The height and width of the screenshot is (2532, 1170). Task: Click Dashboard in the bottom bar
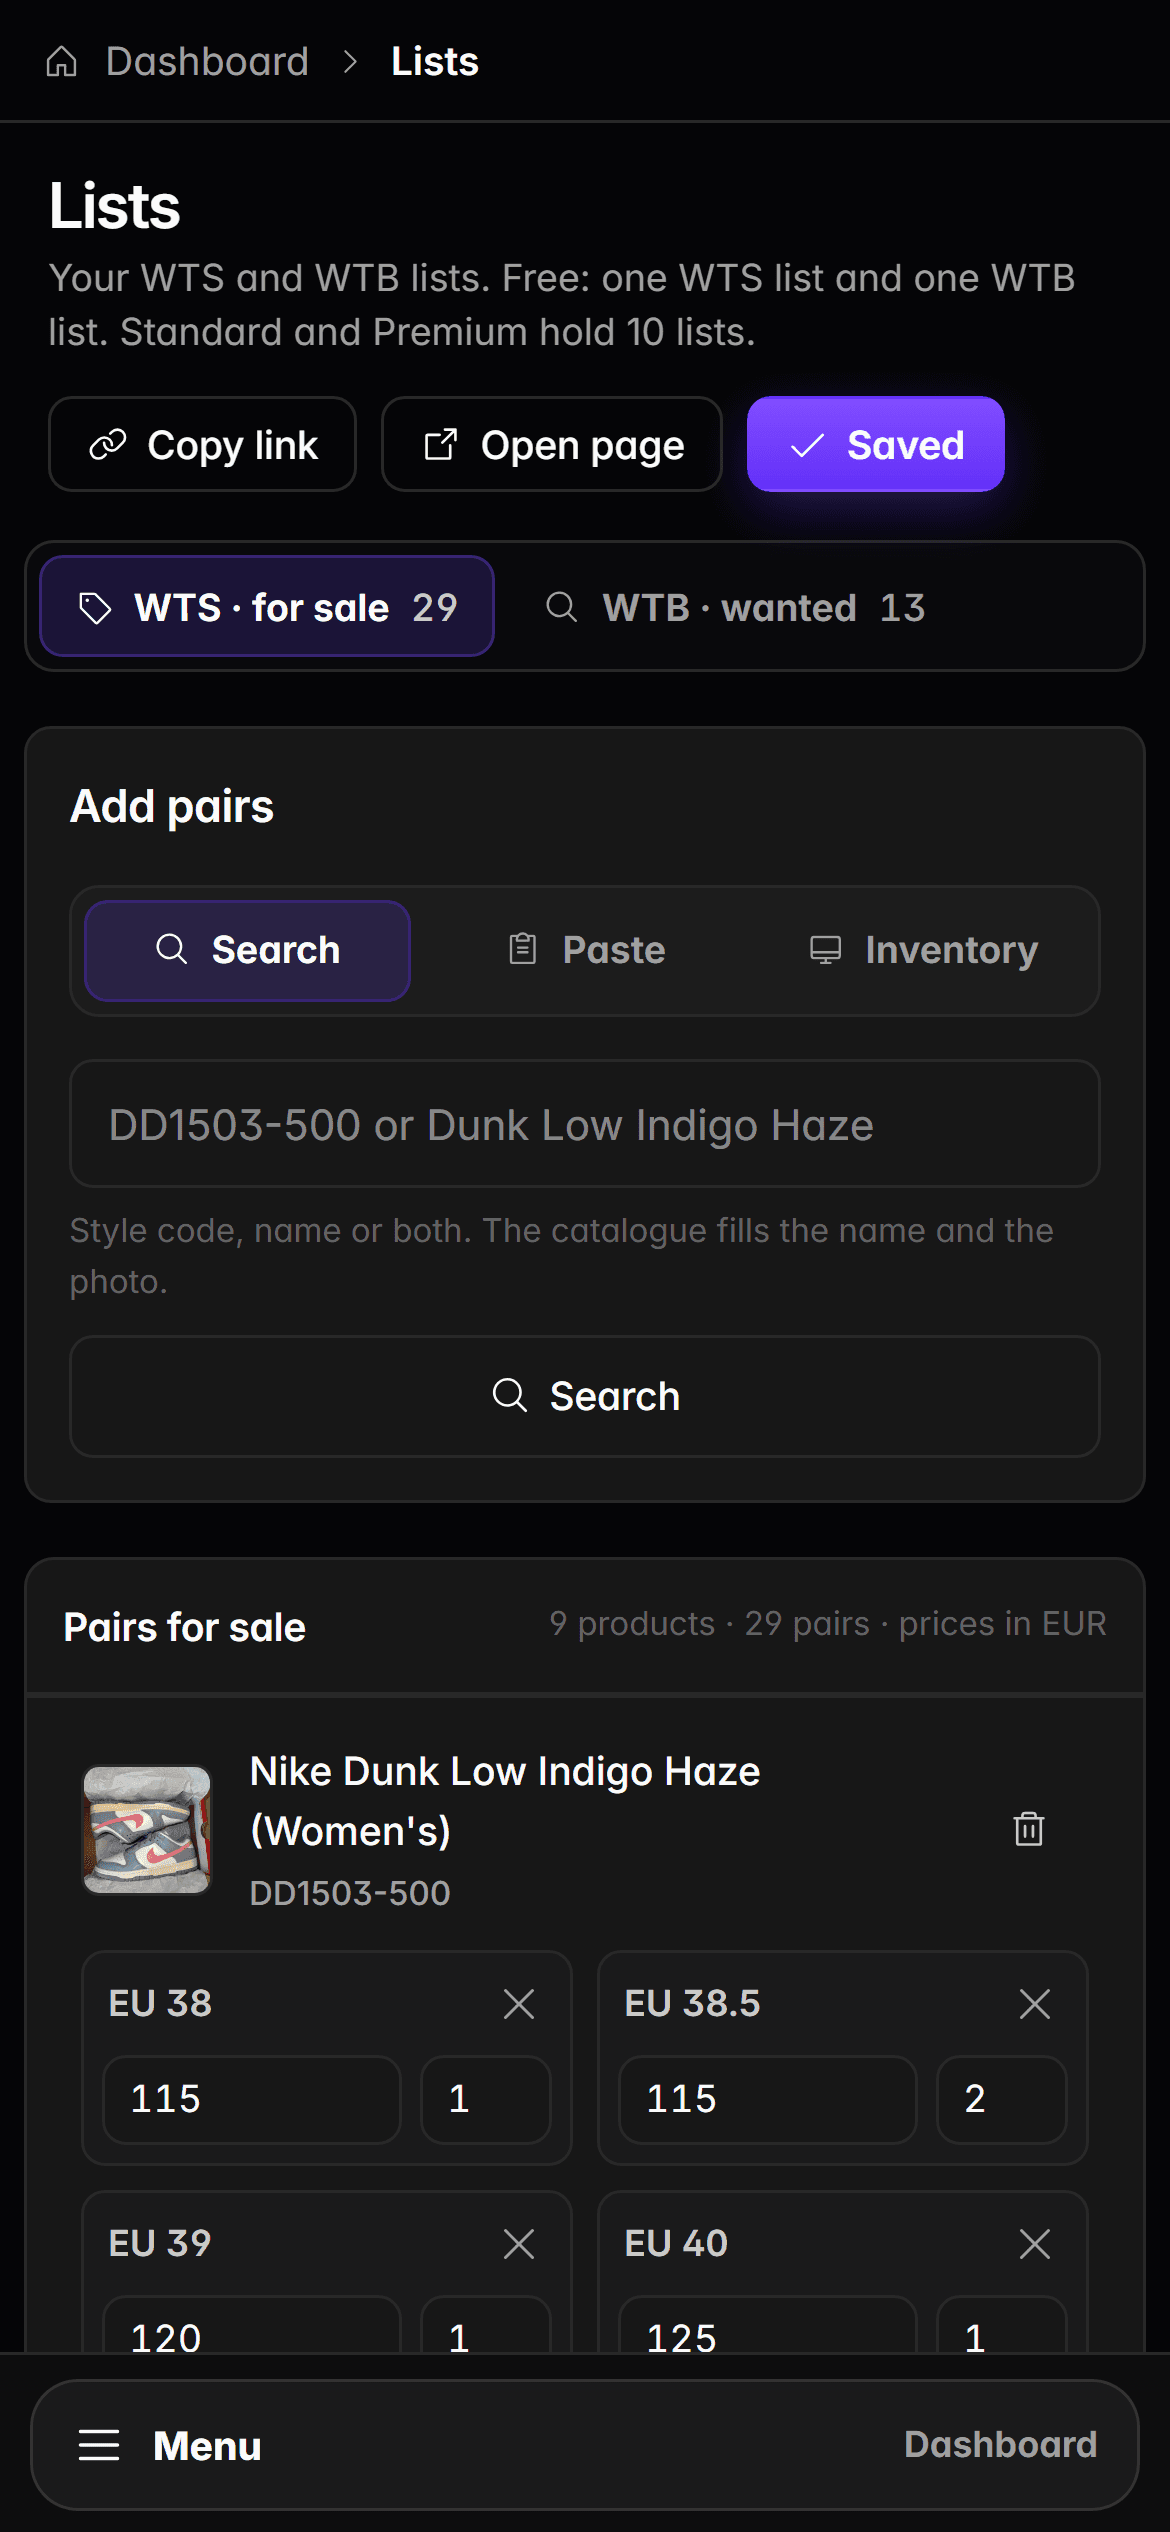click(1000, 2444)
